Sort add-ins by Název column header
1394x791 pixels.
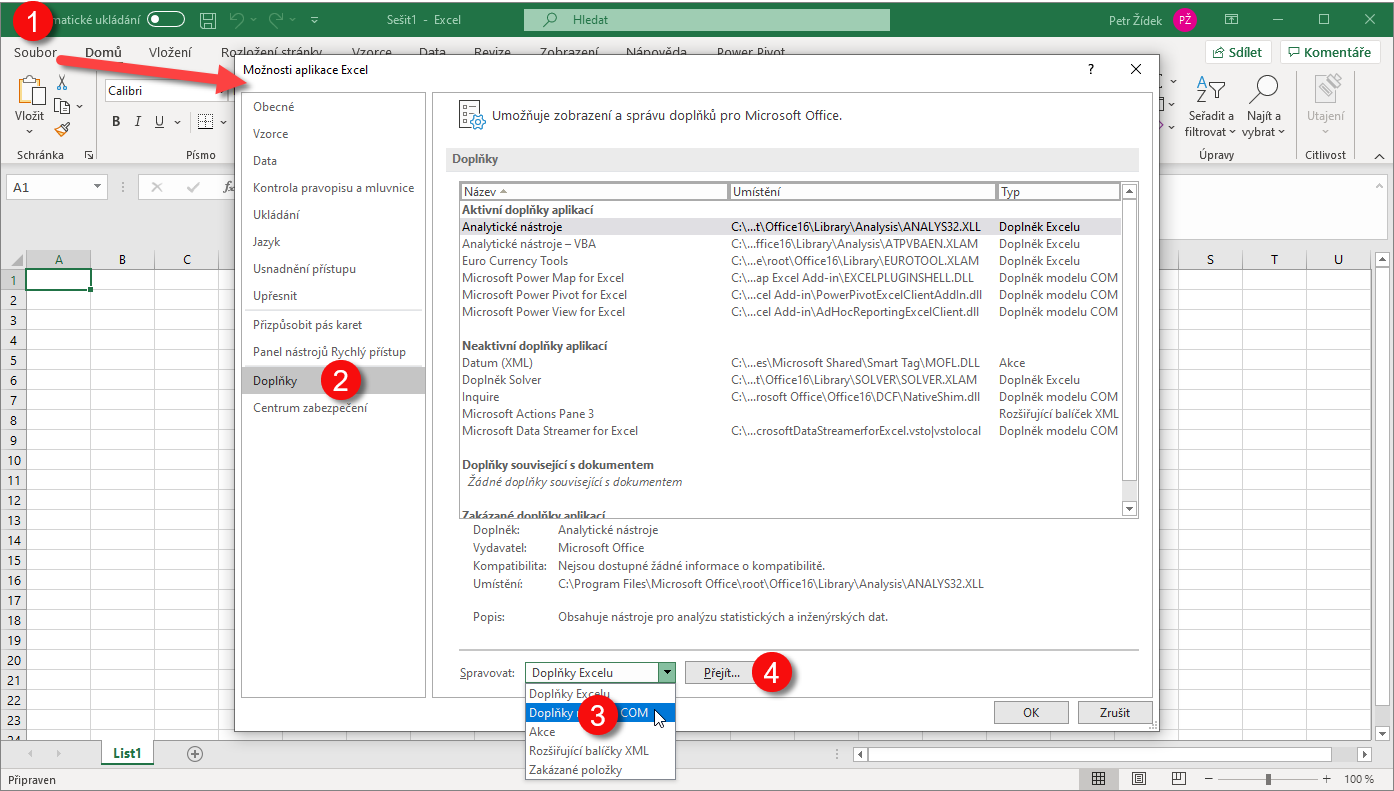click(595, 191)
